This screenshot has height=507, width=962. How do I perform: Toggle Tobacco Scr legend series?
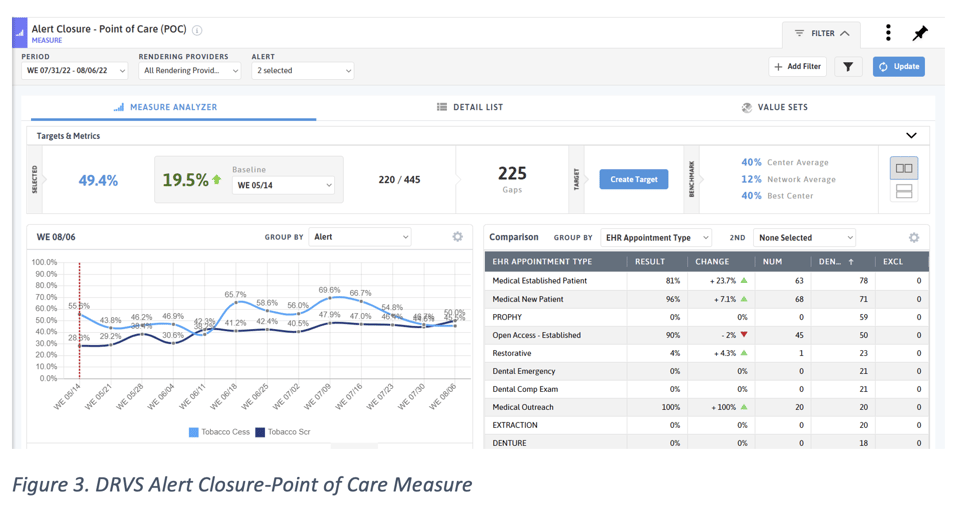coord(283,432)
